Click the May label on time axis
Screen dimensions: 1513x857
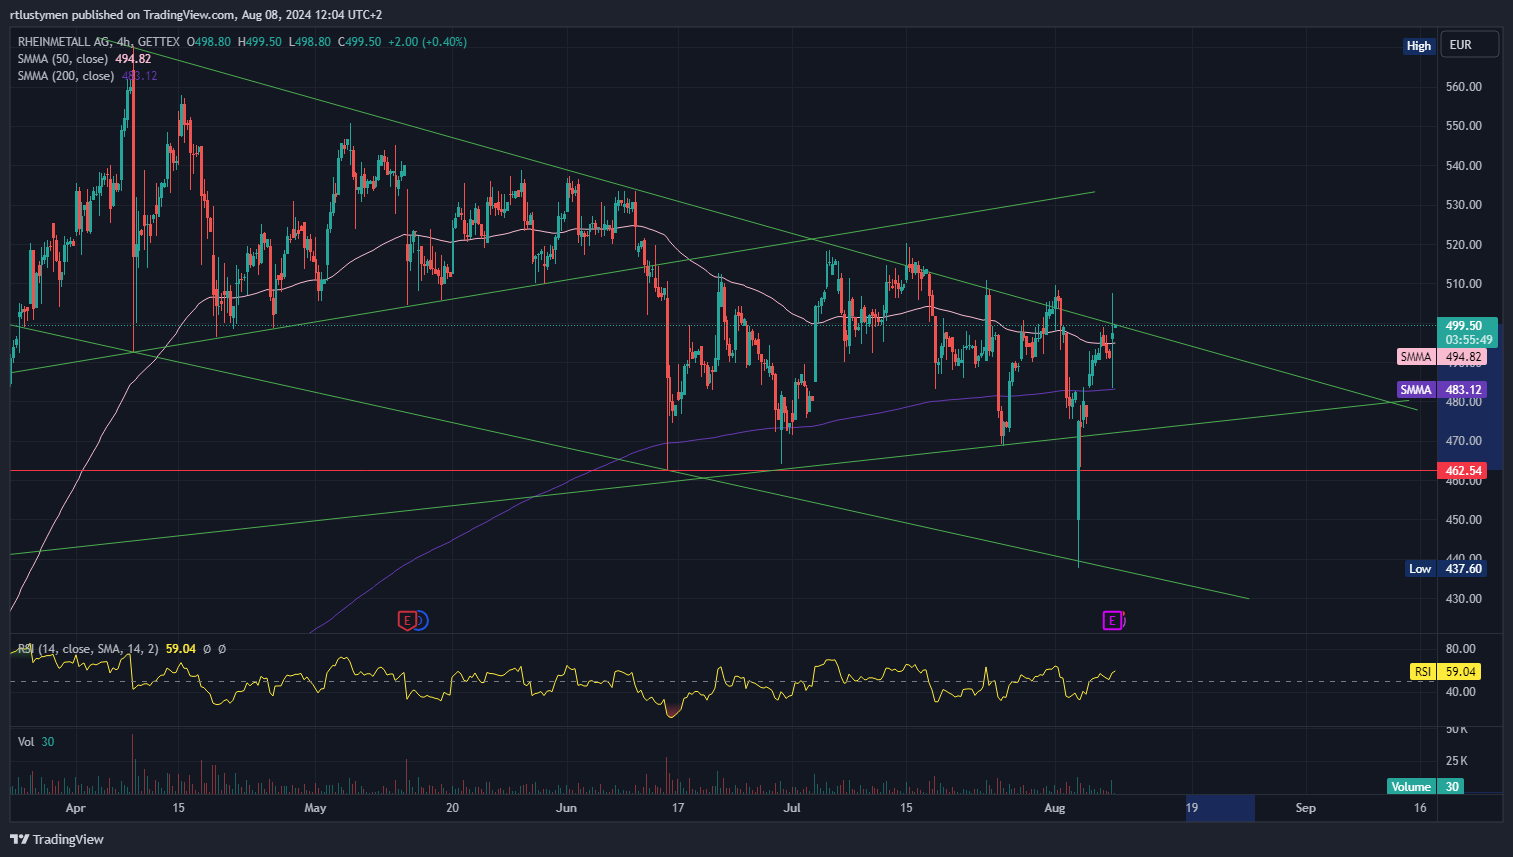click(315, 808)
